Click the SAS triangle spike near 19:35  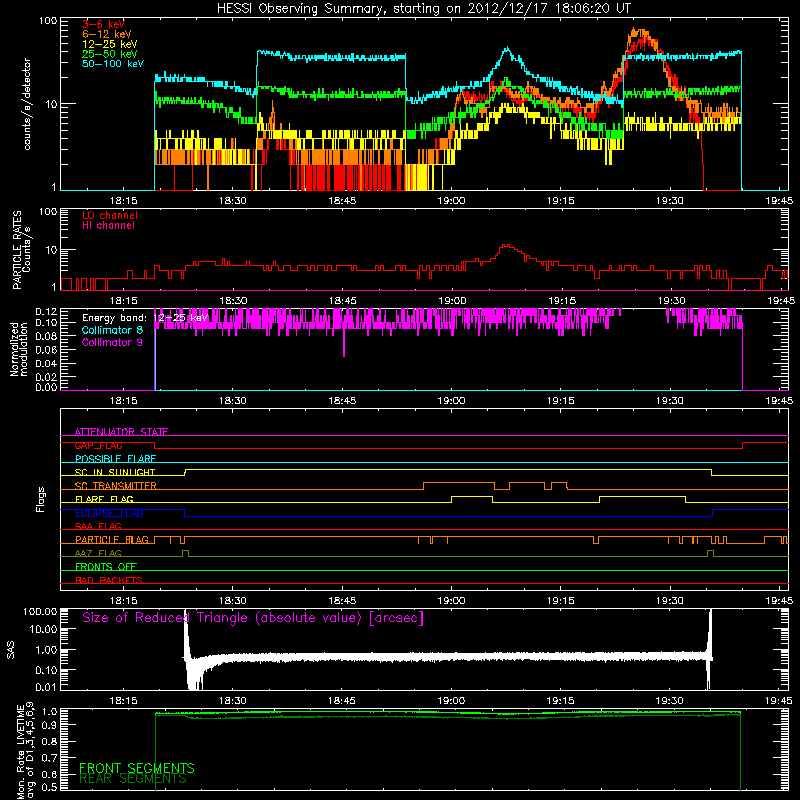click(x=709, y=648)
